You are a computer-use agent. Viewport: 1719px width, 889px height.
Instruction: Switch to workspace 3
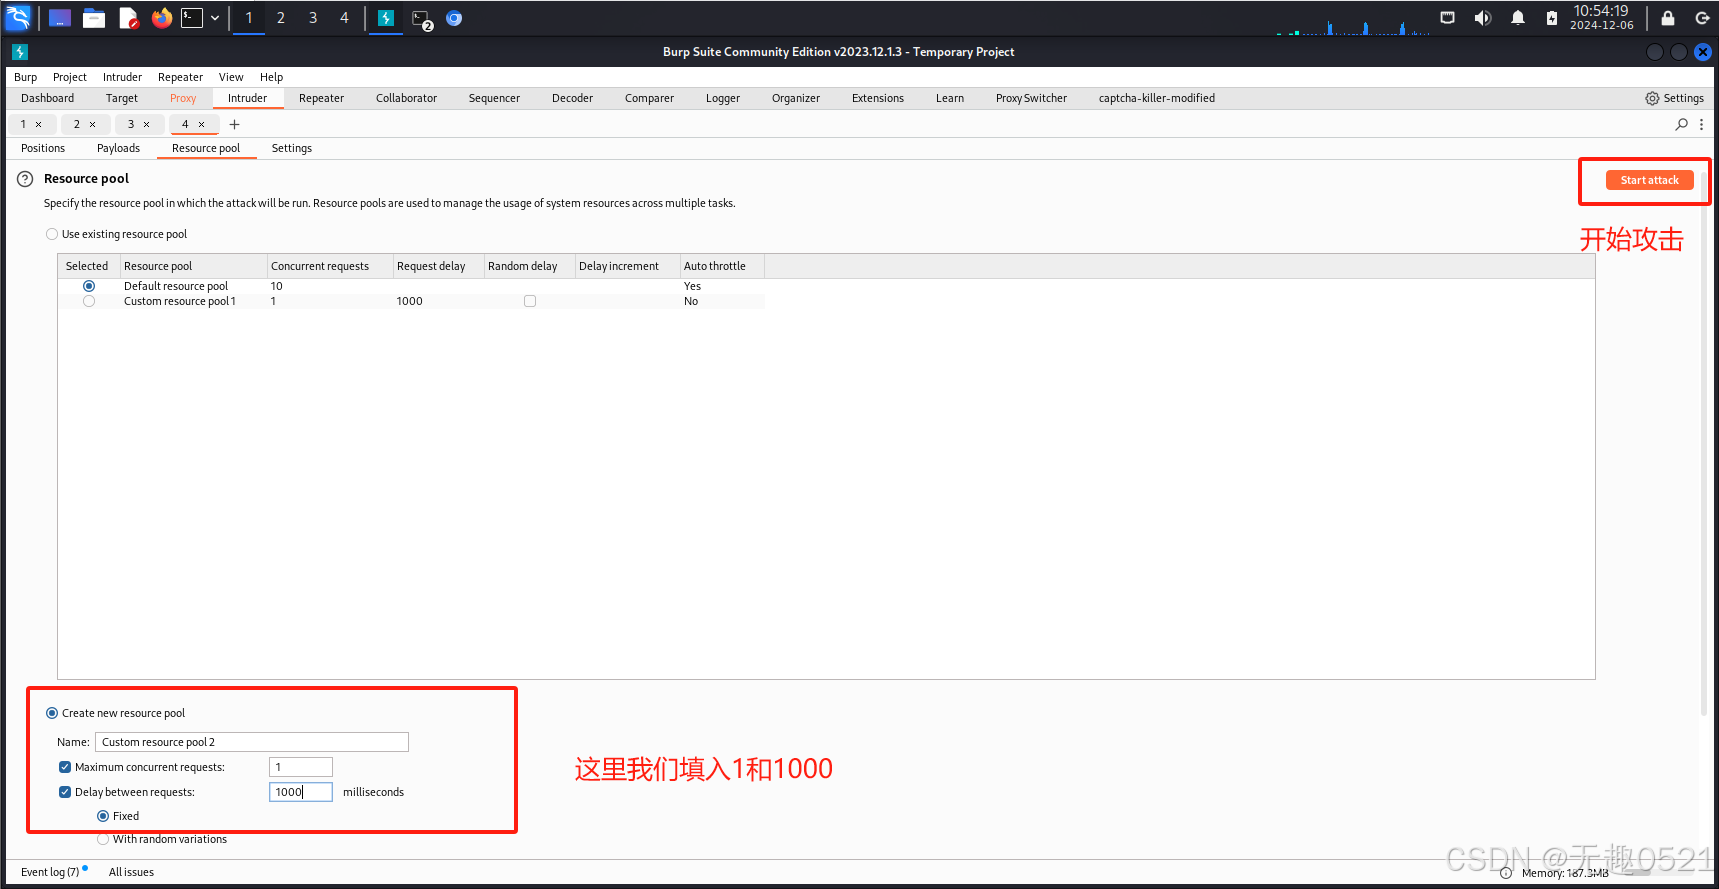(313, 18)
